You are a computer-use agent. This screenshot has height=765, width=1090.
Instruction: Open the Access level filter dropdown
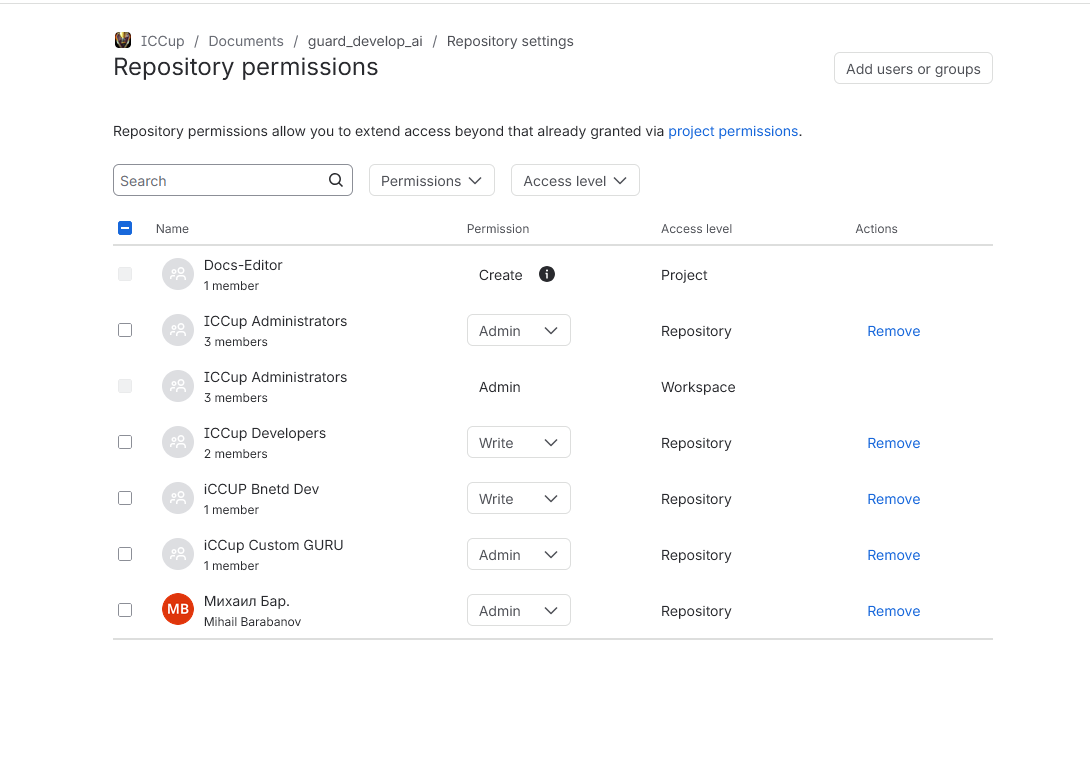pyautogui.click(x=575, y=180)
